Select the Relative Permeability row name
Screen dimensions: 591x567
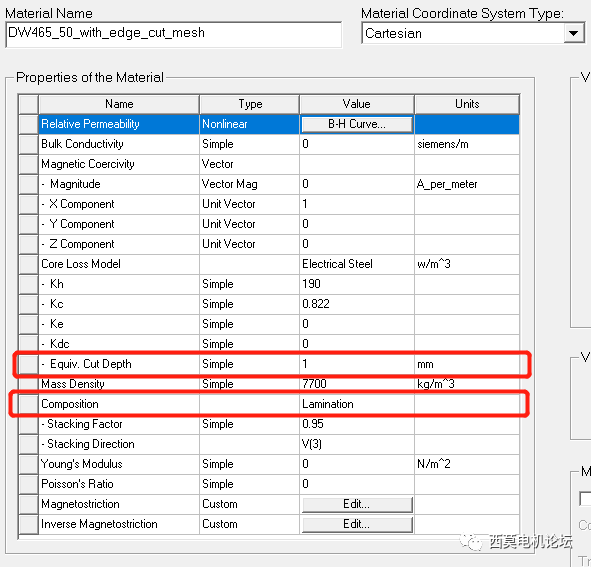click(x=119, y=124)
